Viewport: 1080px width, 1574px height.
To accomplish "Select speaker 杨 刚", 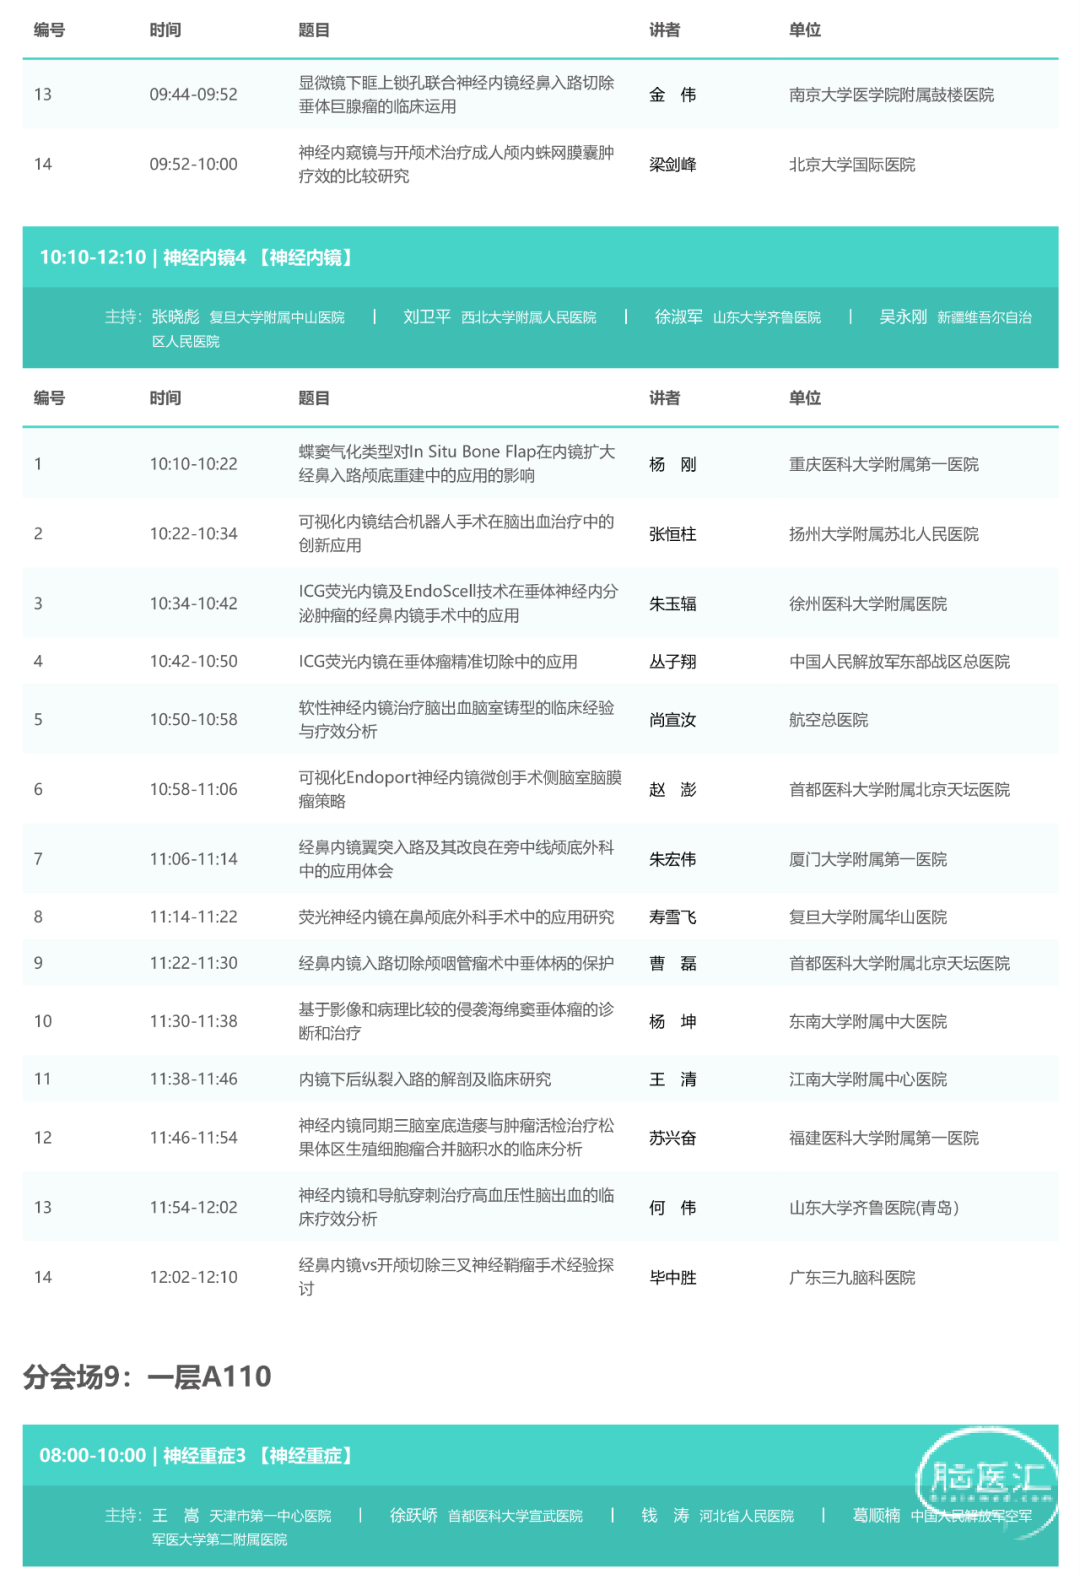I will (x=673, y=465).
